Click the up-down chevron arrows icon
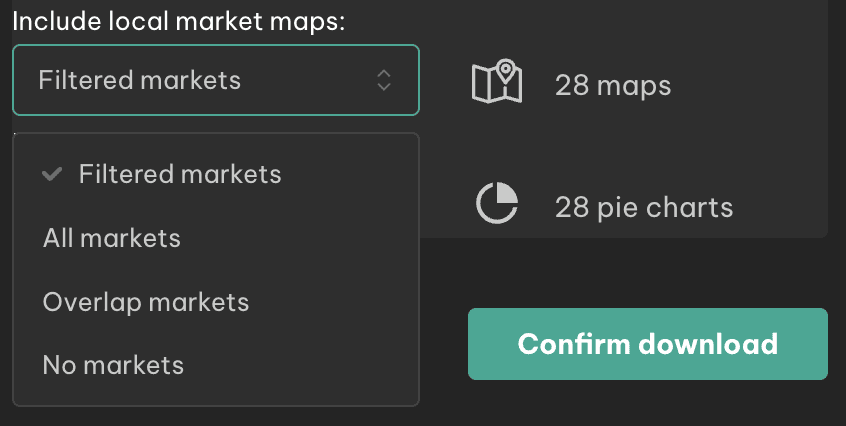 point(384,80)
